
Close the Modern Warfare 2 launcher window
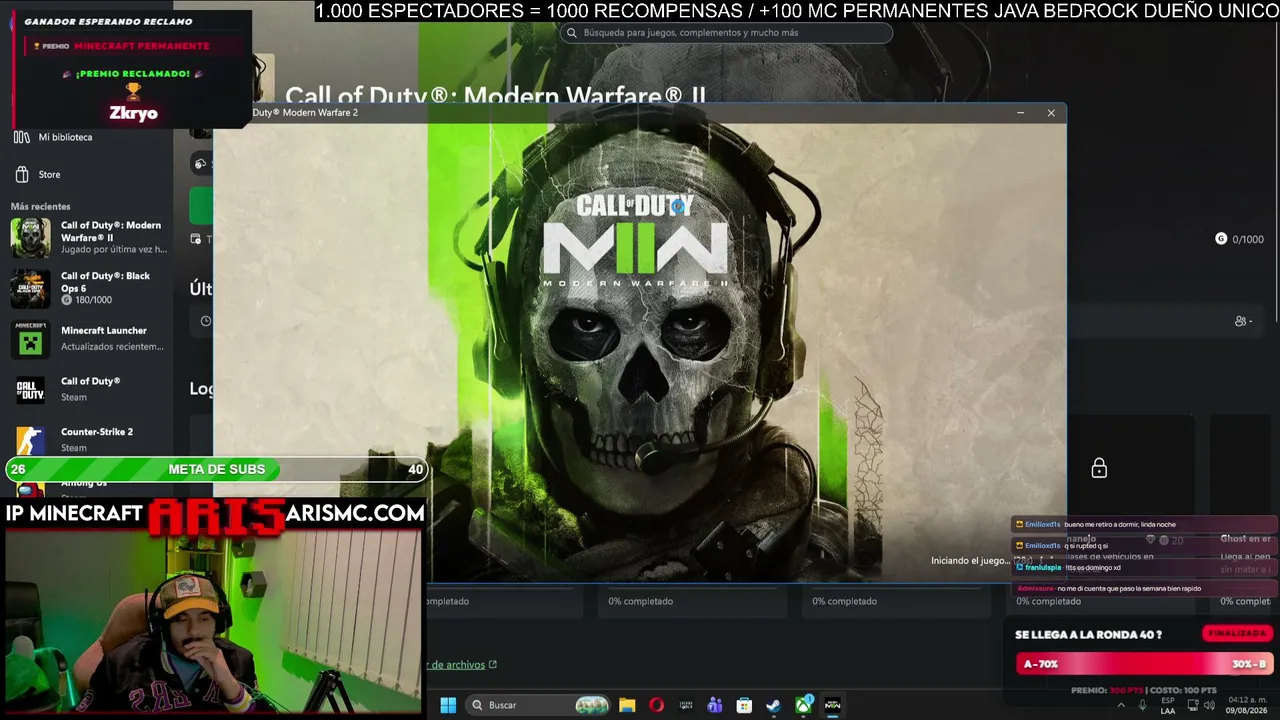1051,113
